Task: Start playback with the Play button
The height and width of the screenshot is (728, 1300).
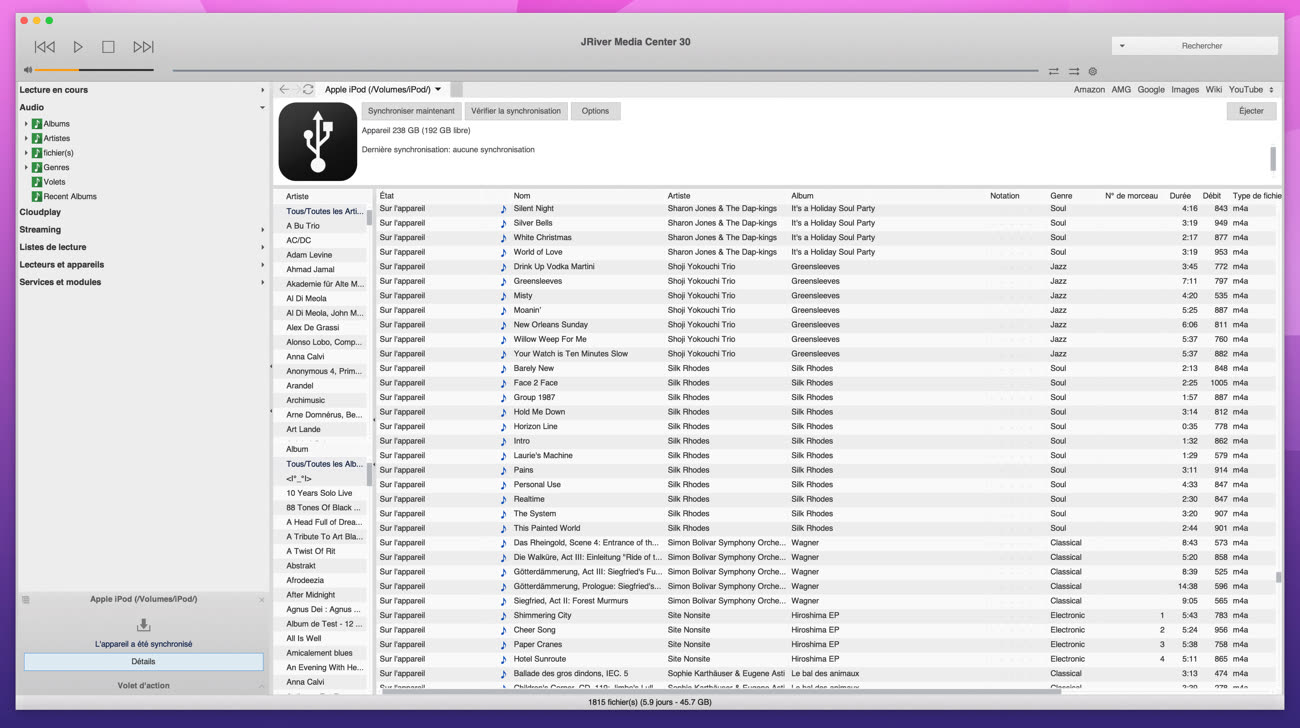Action: [x=78, y=47]
